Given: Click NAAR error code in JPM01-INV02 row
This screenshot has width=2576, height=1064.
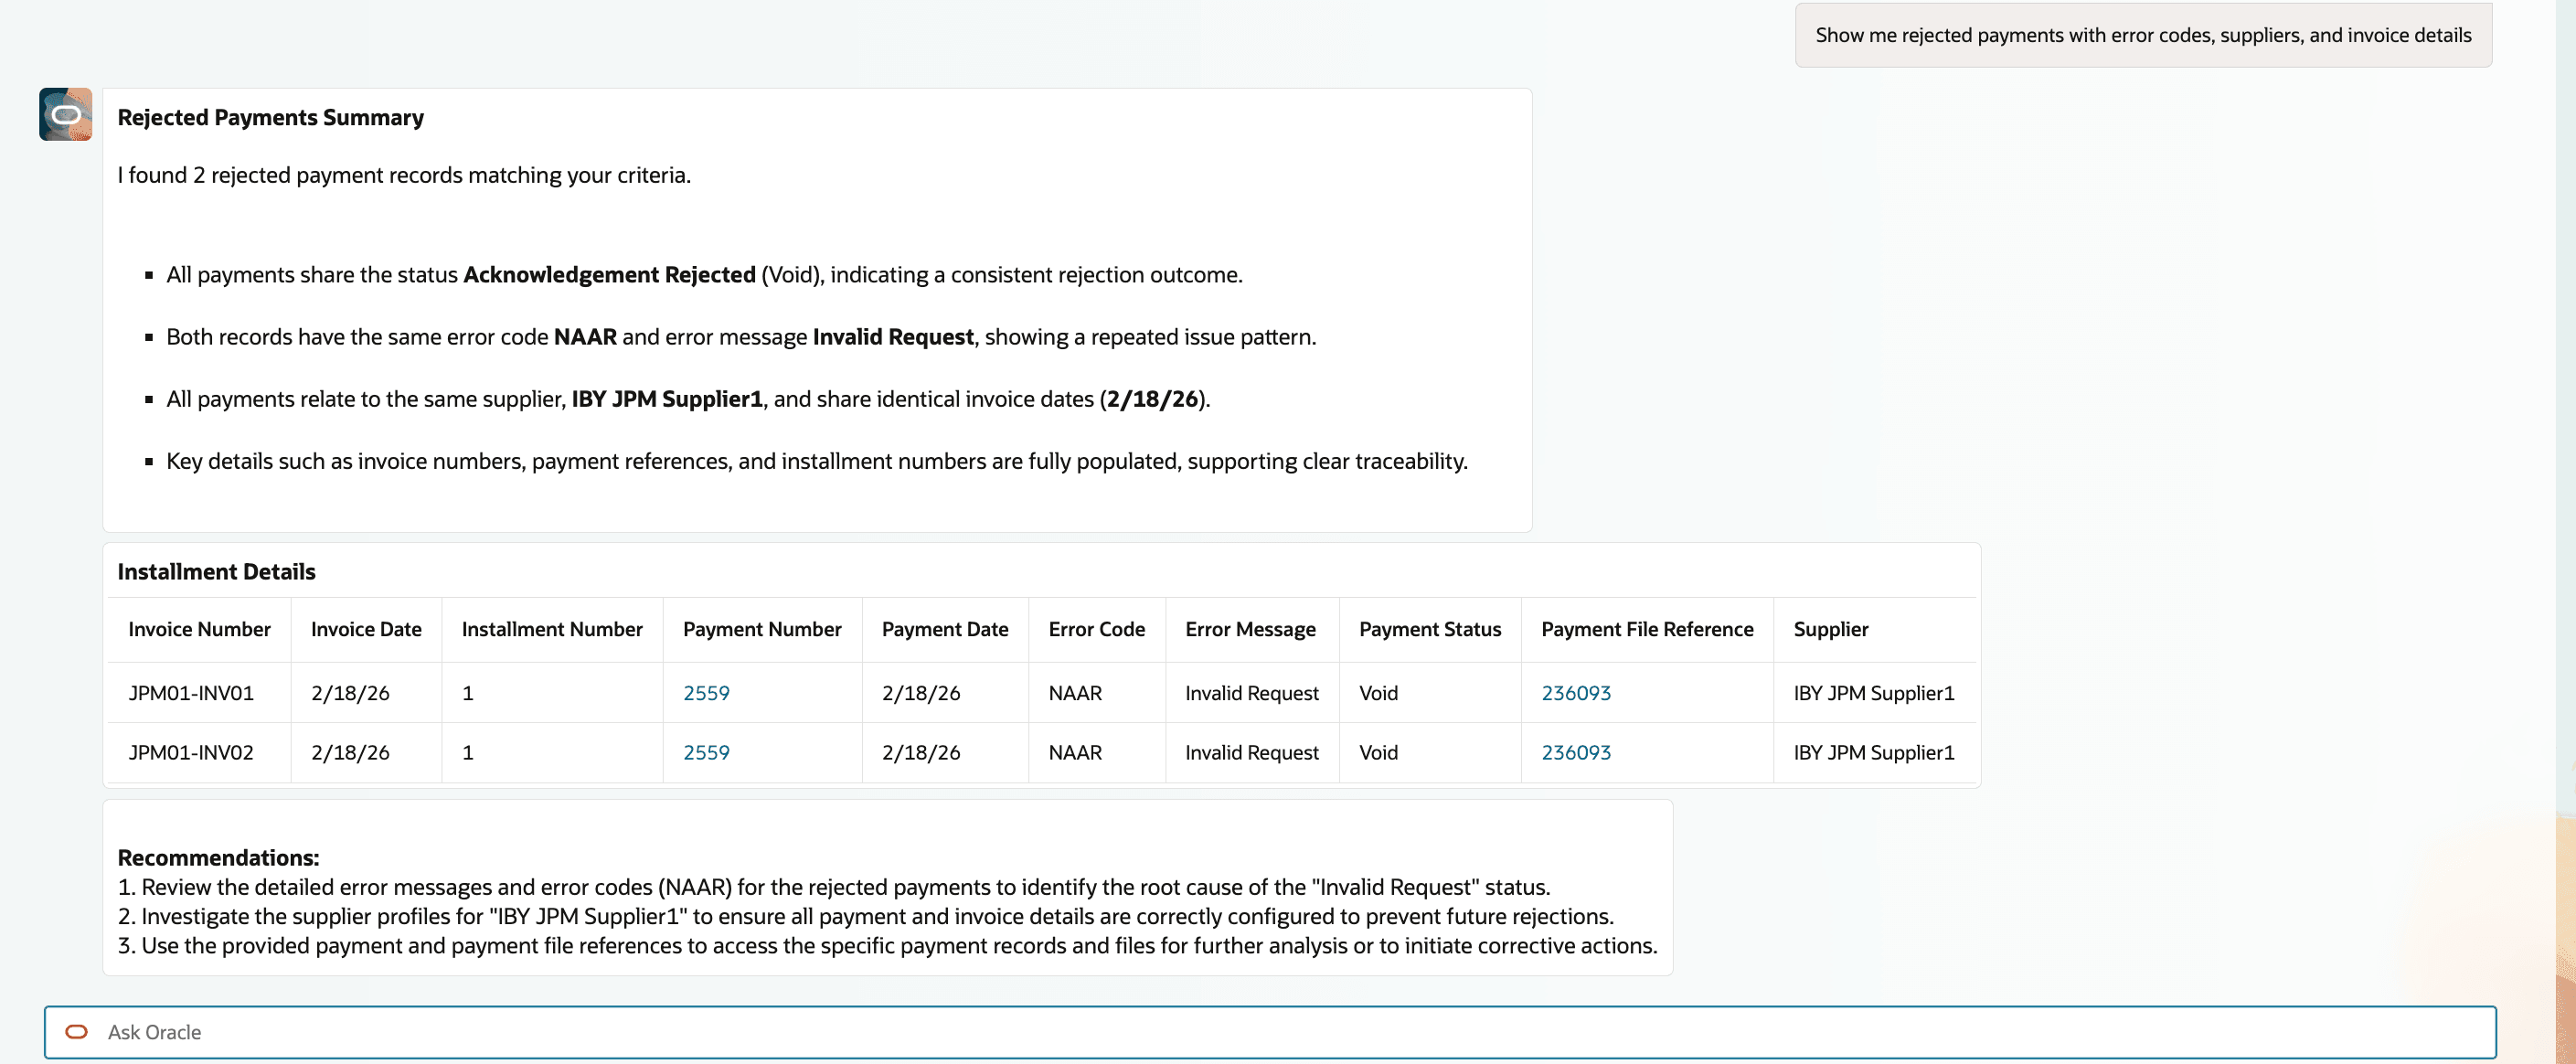Looking at the screenshot, I should [1075, 752].
